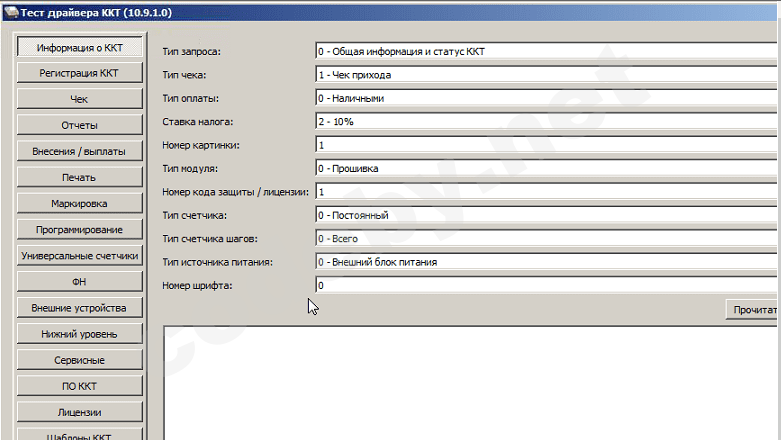Screen dimensions: 781x440
Task: Open the Тип счетчика шагов combo box
Action: pos(547,238)
